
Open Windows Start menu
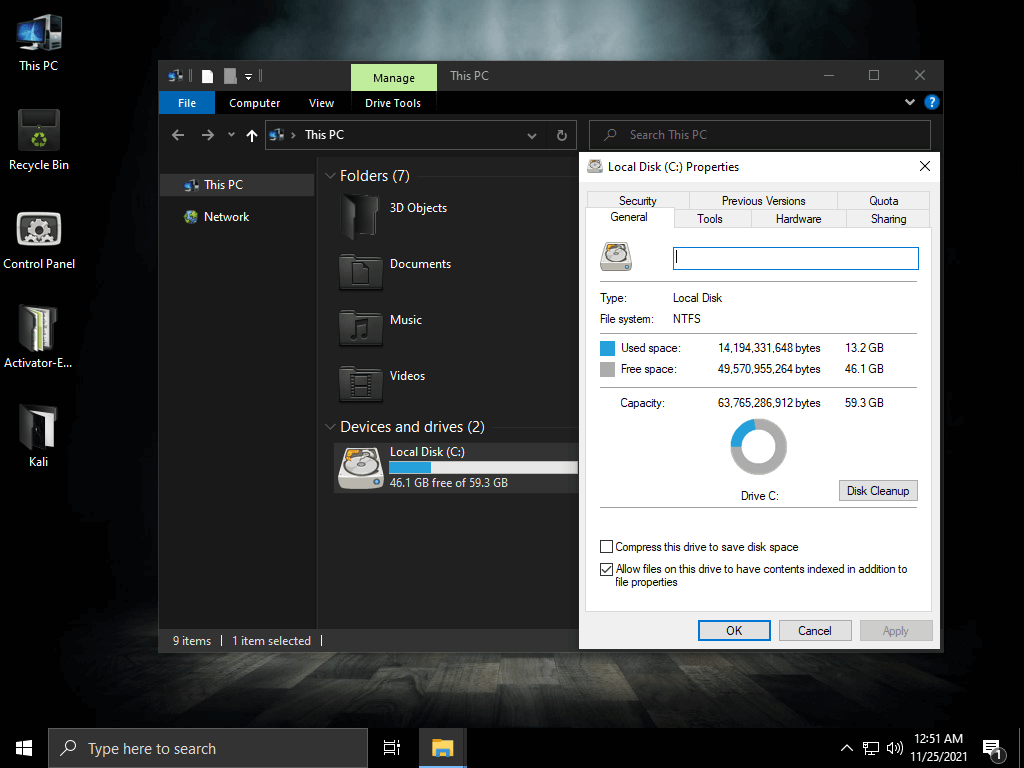pyautogui.click(x=24, y=748)
